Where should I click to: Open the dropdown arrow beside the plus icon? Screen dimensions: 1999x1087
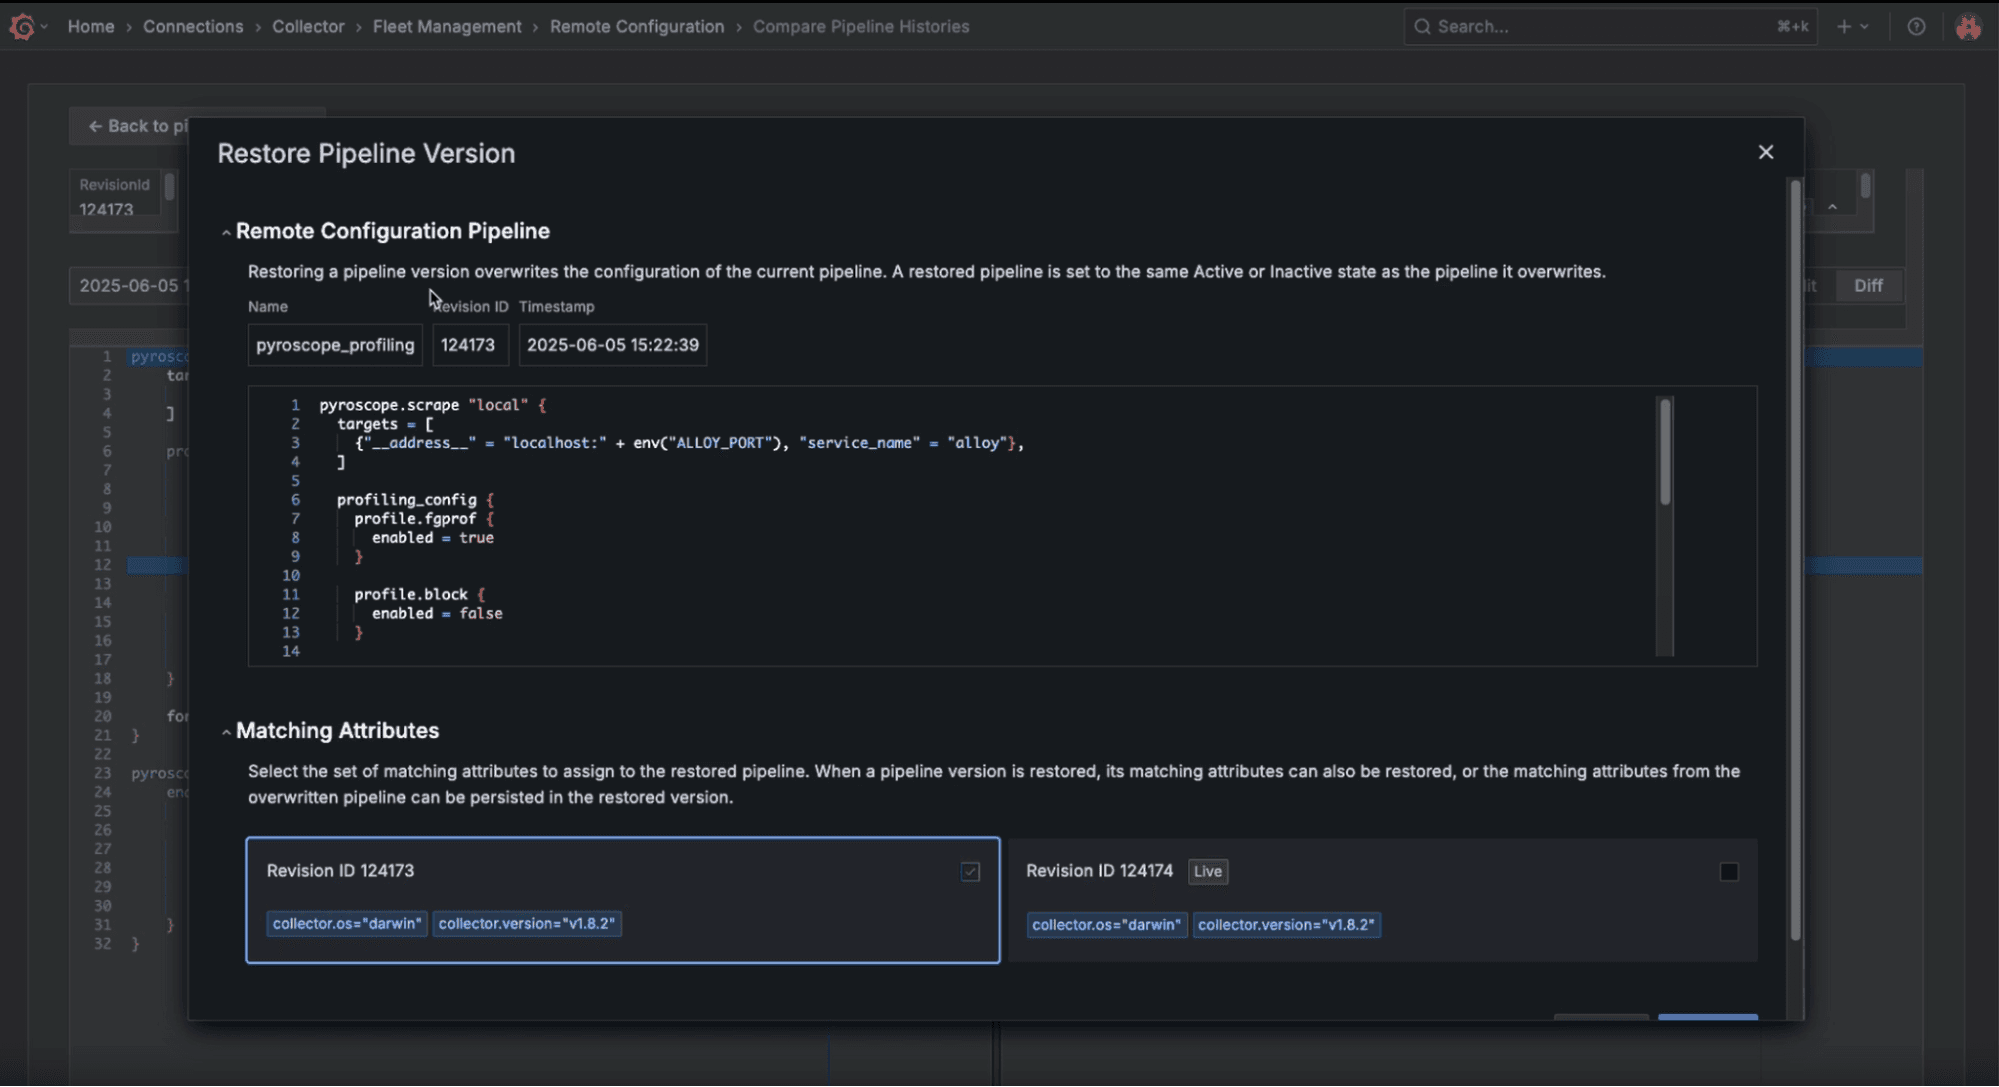1866,26
